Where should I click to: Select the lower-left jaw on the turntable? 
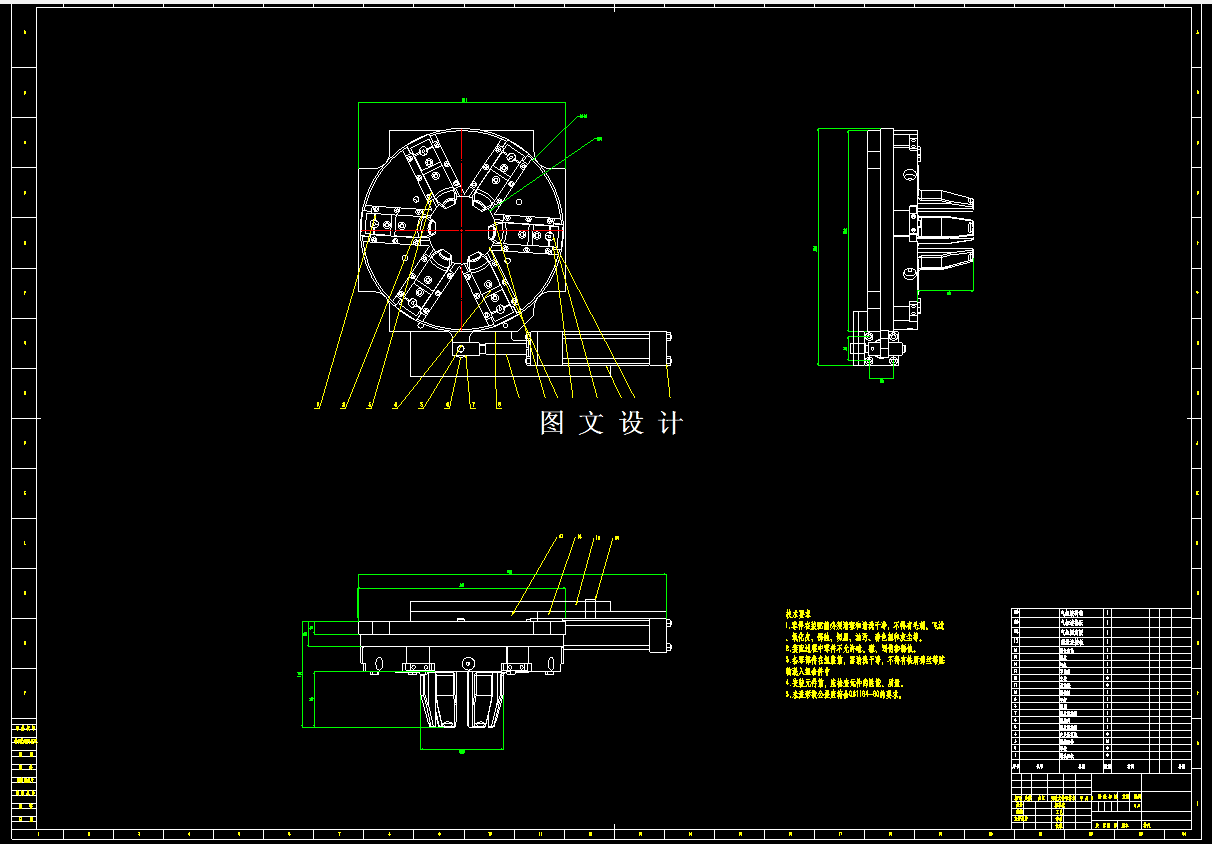427,281
